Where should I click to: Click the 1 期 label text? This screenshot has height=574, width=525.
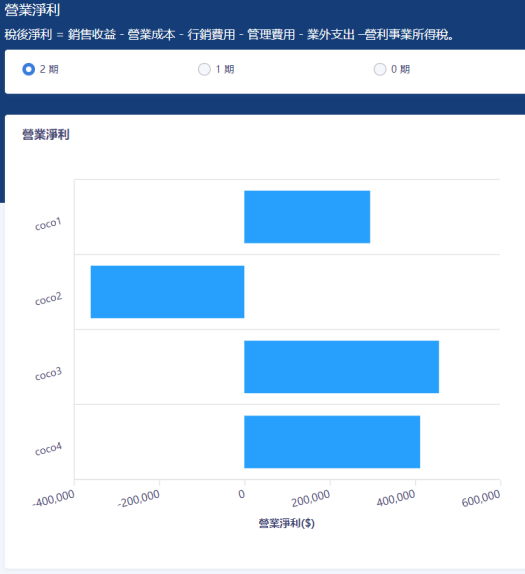point(225,69)
